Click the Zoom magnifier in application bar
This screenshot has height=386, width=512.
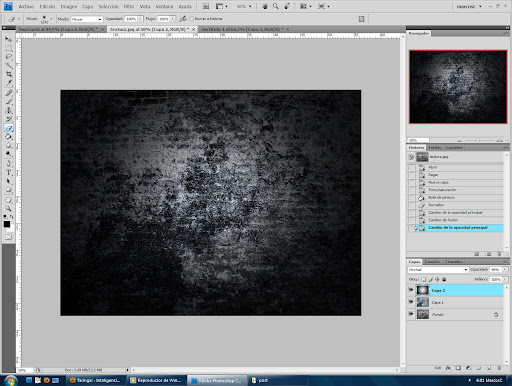(x=276, y=6)
